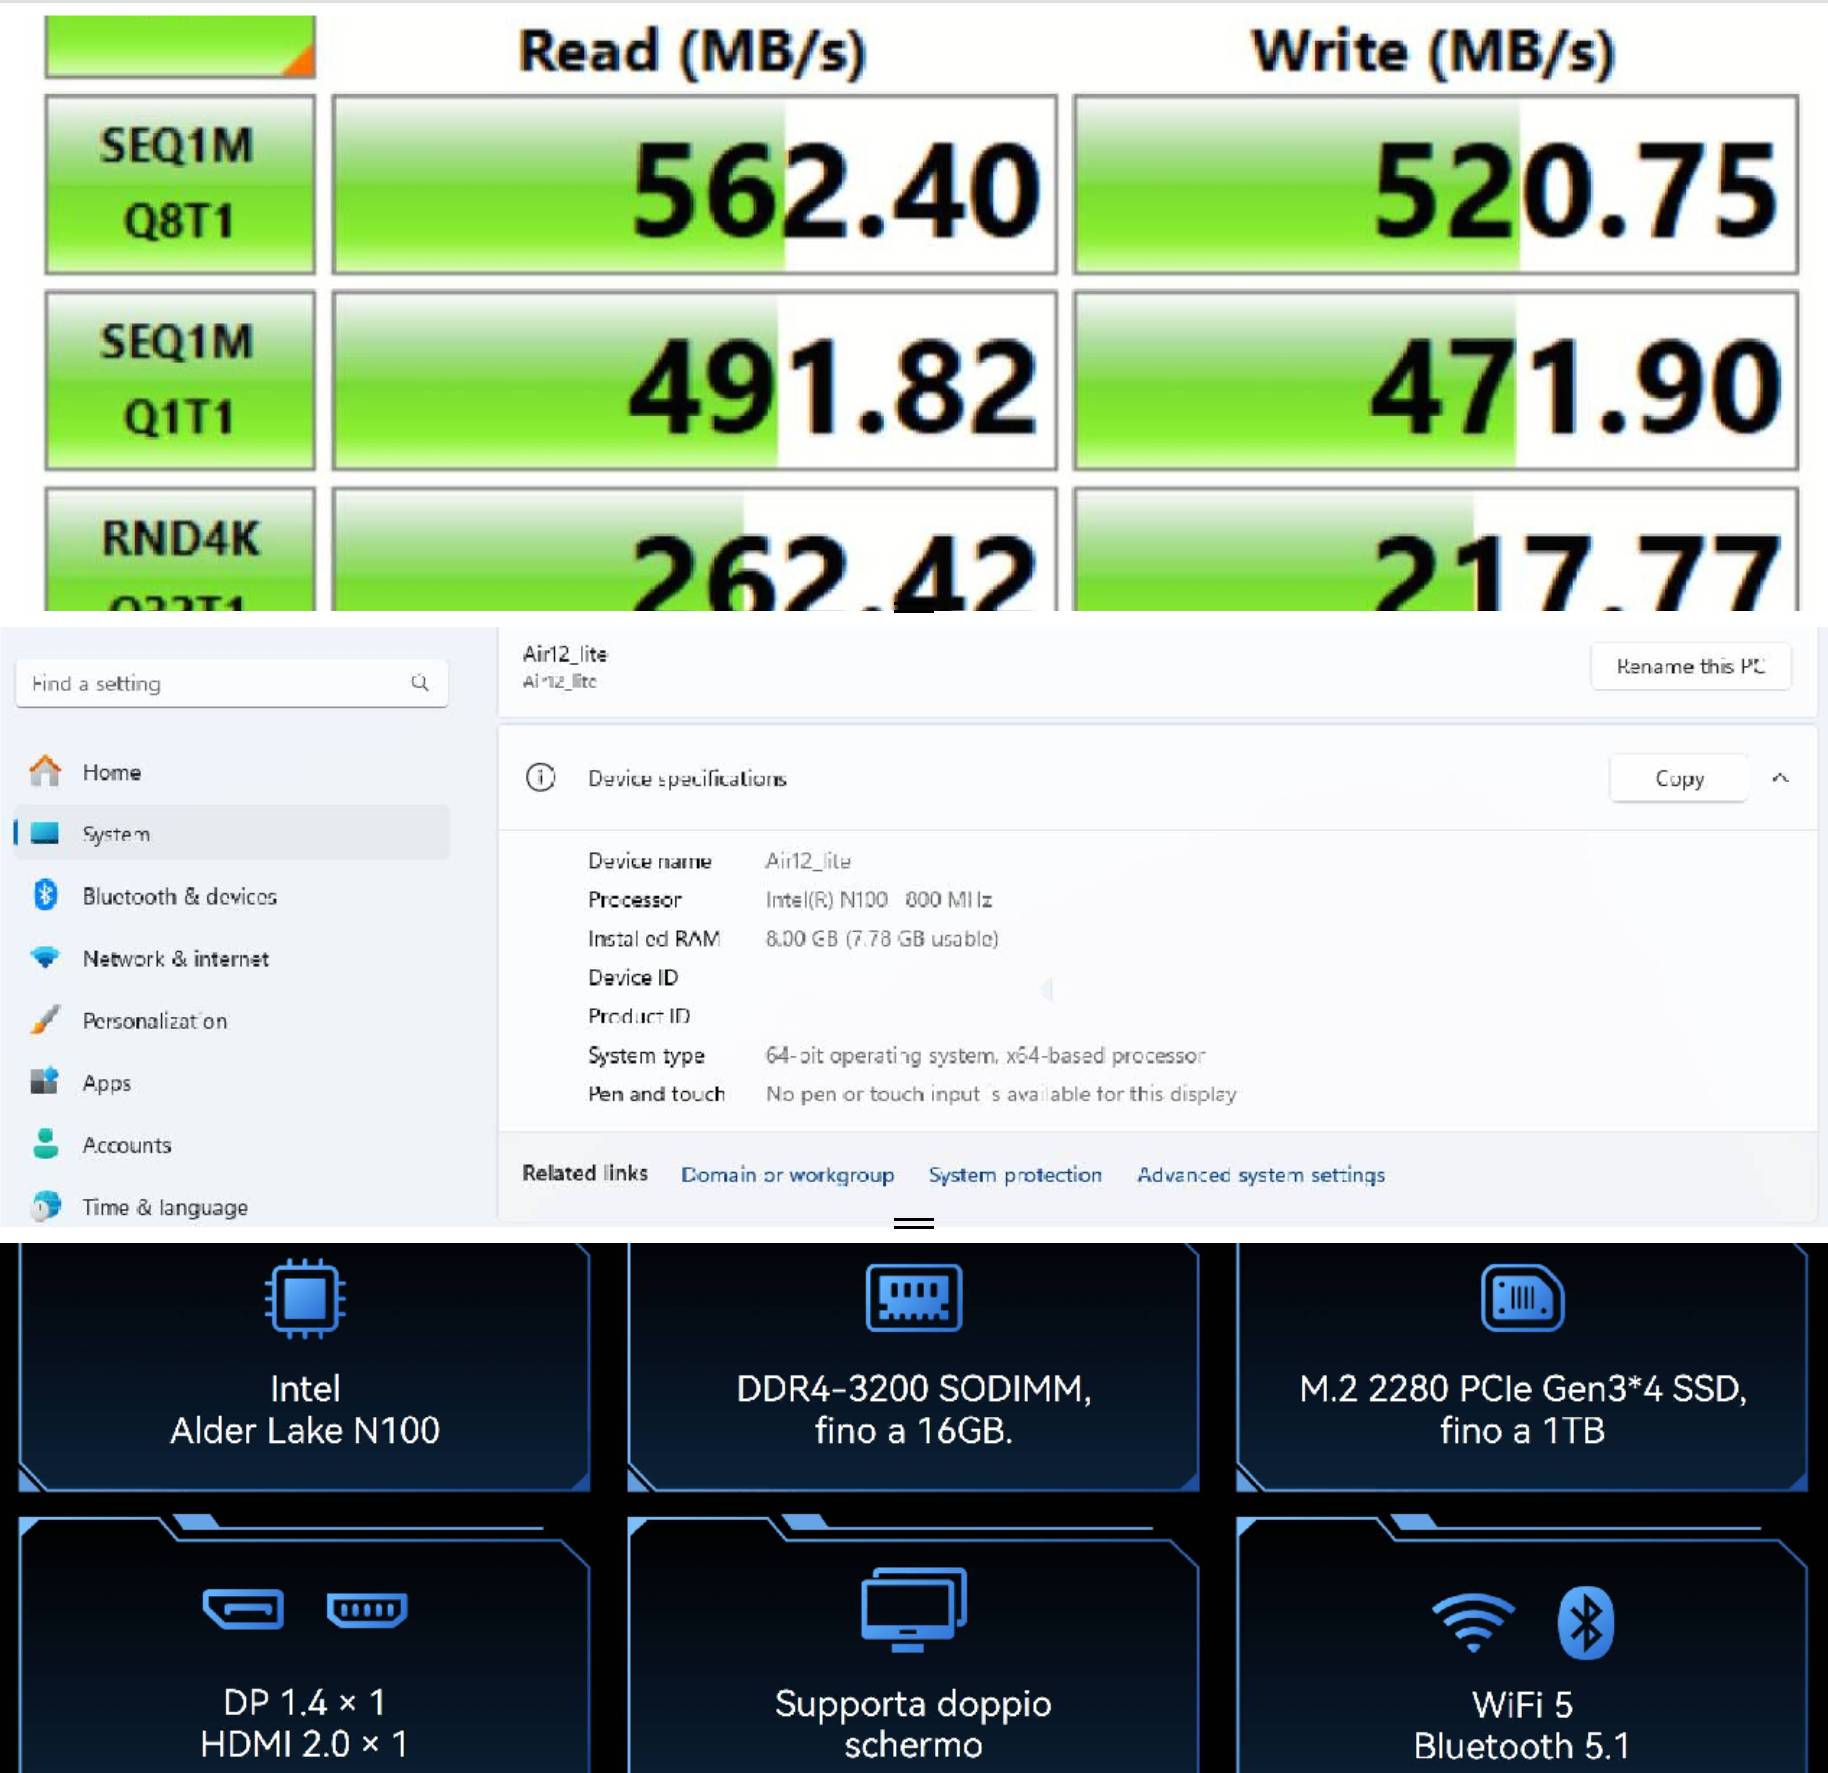Click the Find a setting search field
Viewport: 1828px width, 1773px height.
(x=215, y=683)
